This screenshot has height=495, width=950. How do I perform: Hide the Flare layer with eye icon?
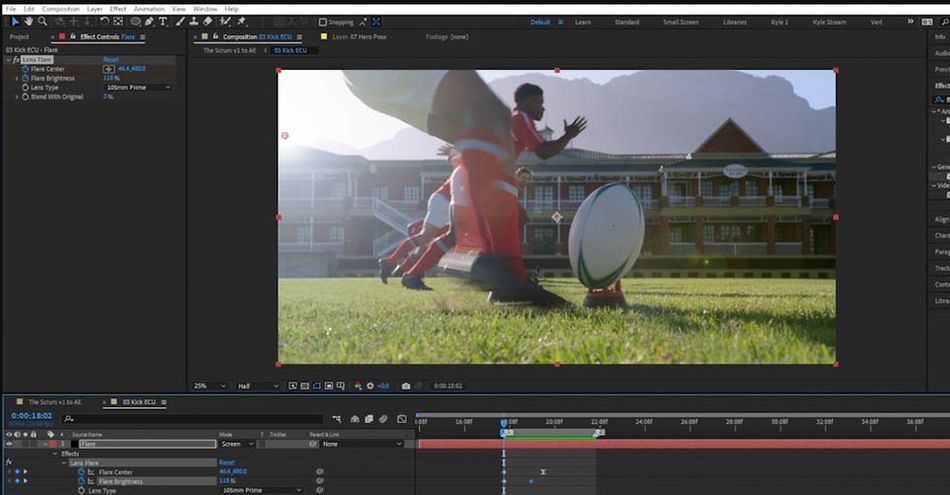pyautogui.click(x=9, y=444)
